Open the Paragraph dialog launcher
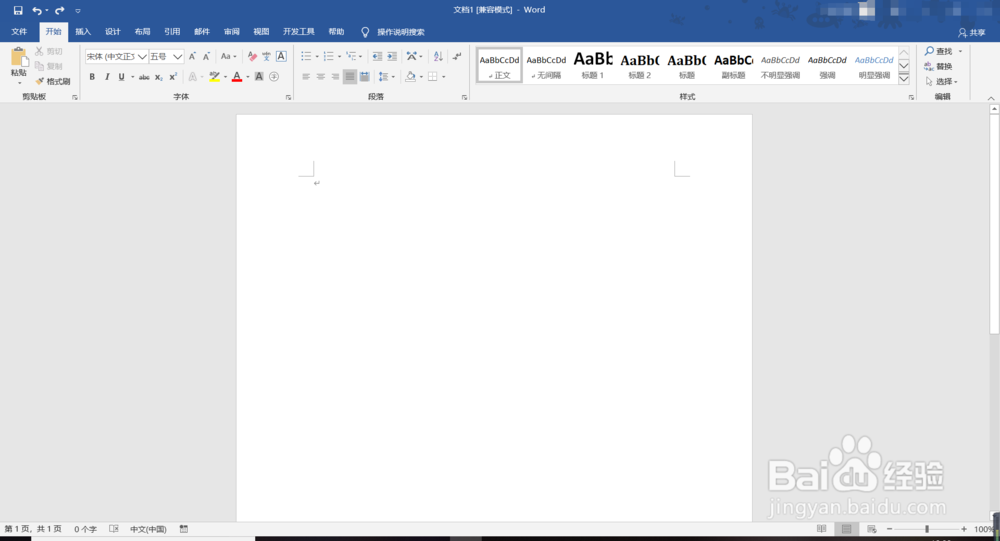 pos(464,98)
